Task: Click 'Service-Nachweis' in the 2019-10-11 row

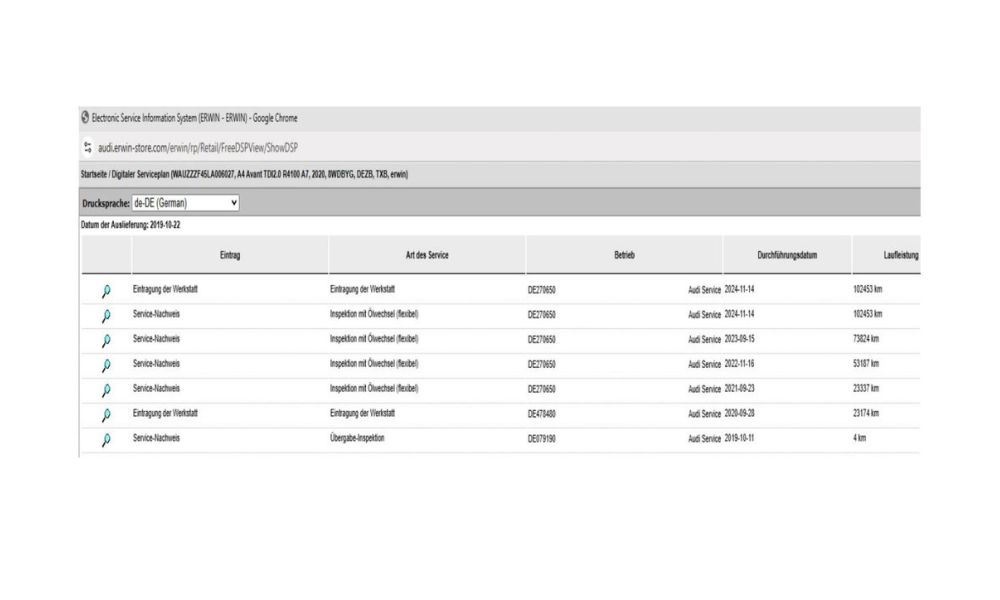Action: [x=156, y=438]
